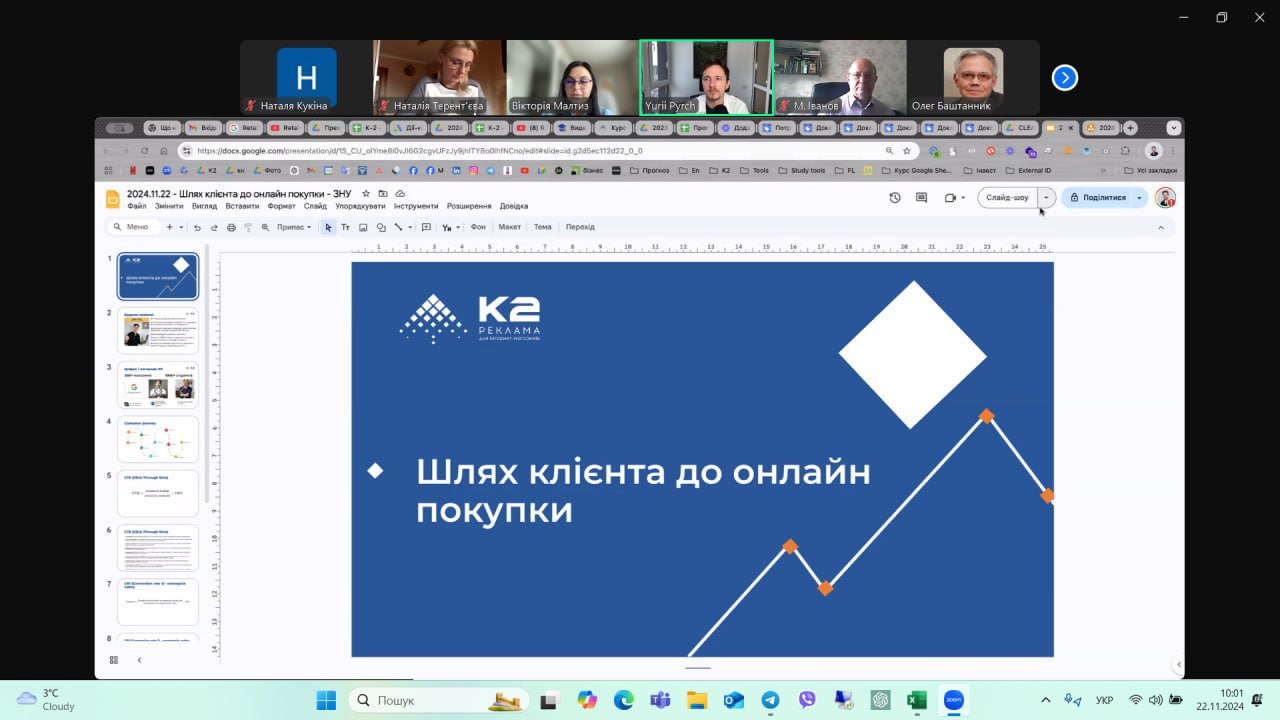
Task: Click the Windows Start button
Action: [326, 700]
